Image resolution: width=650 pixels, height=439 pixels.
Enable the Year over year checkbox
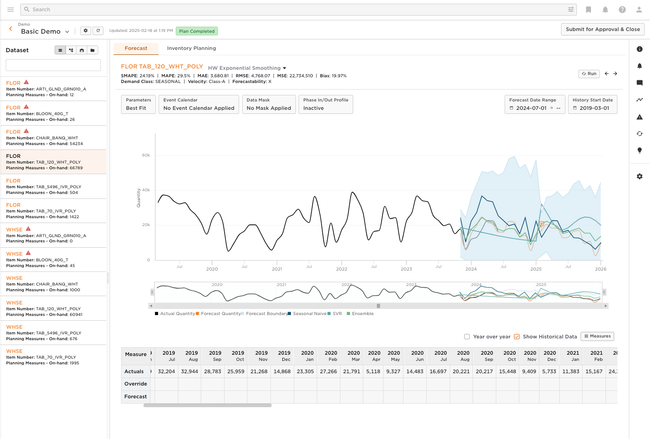pyautogui.click(x=467, y=337)
